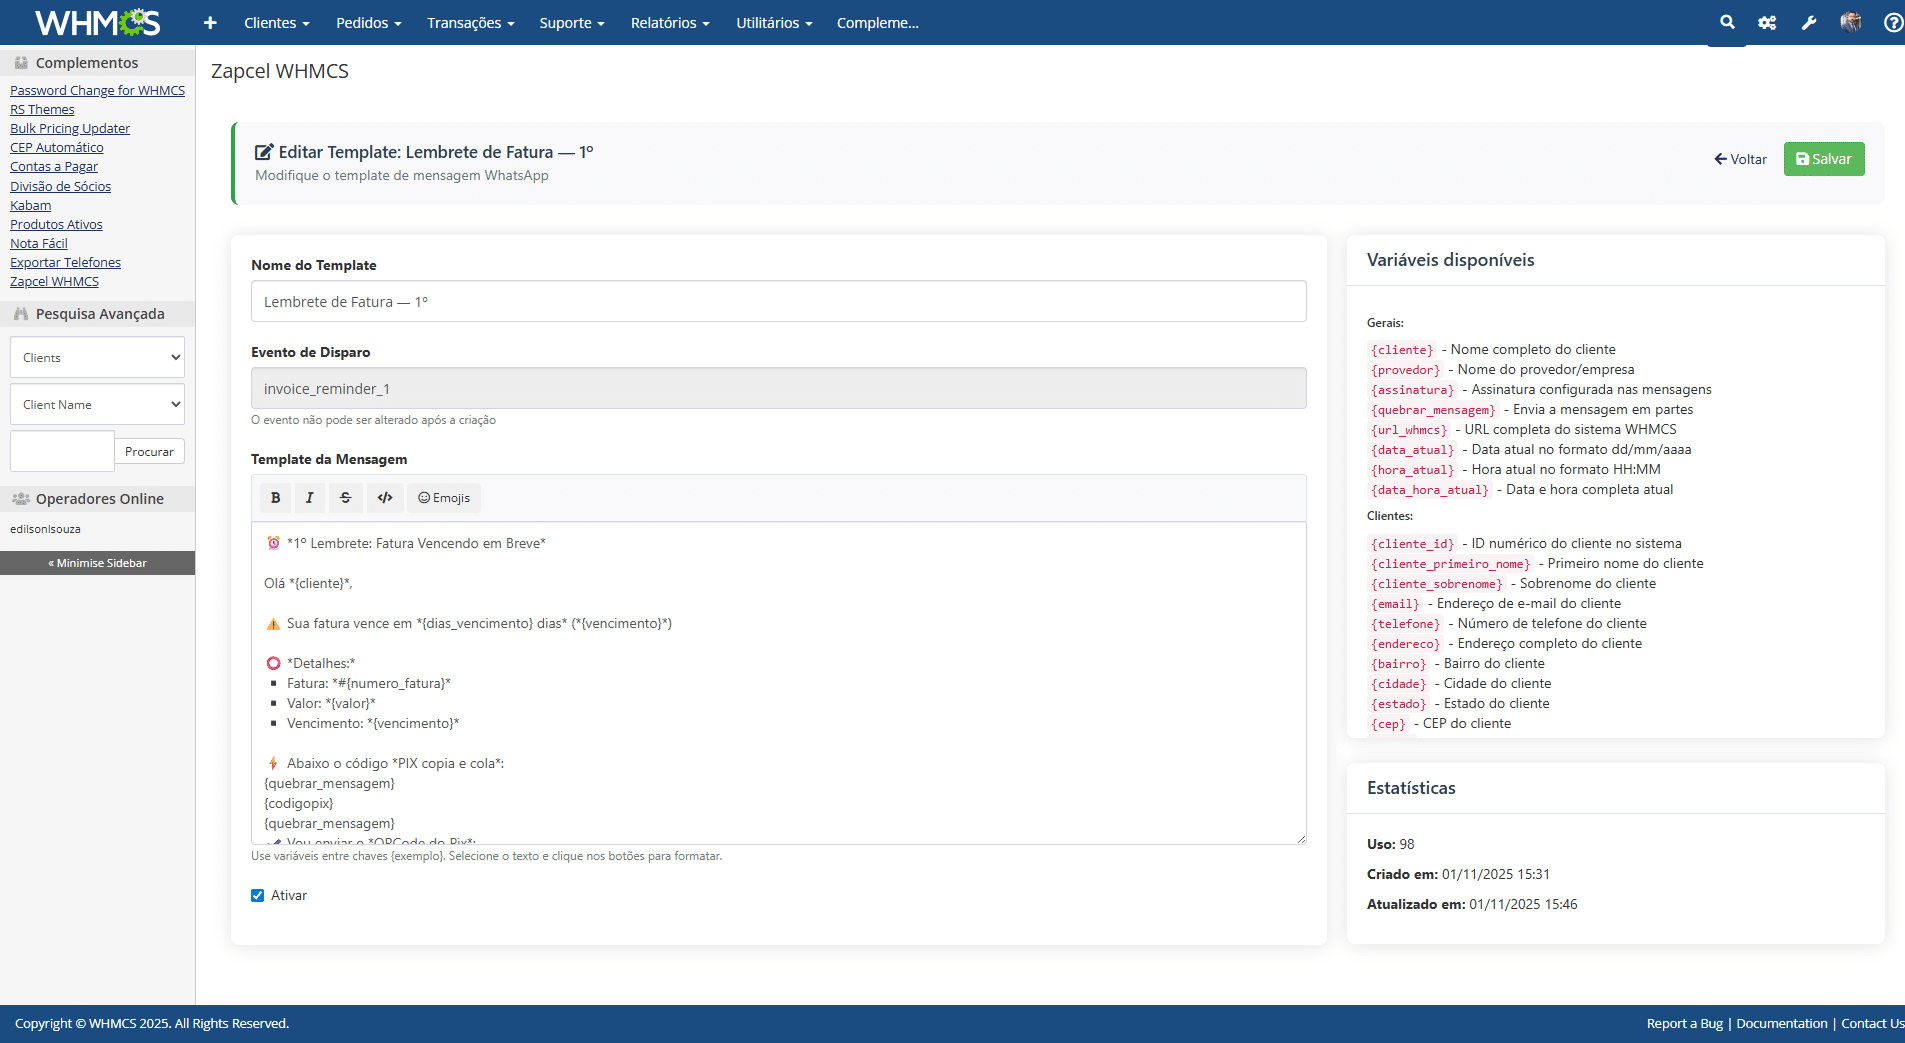The image size is (1905, 1043).
Task: Uncheck the Ativar checkbox
Action: click(258, 896)
